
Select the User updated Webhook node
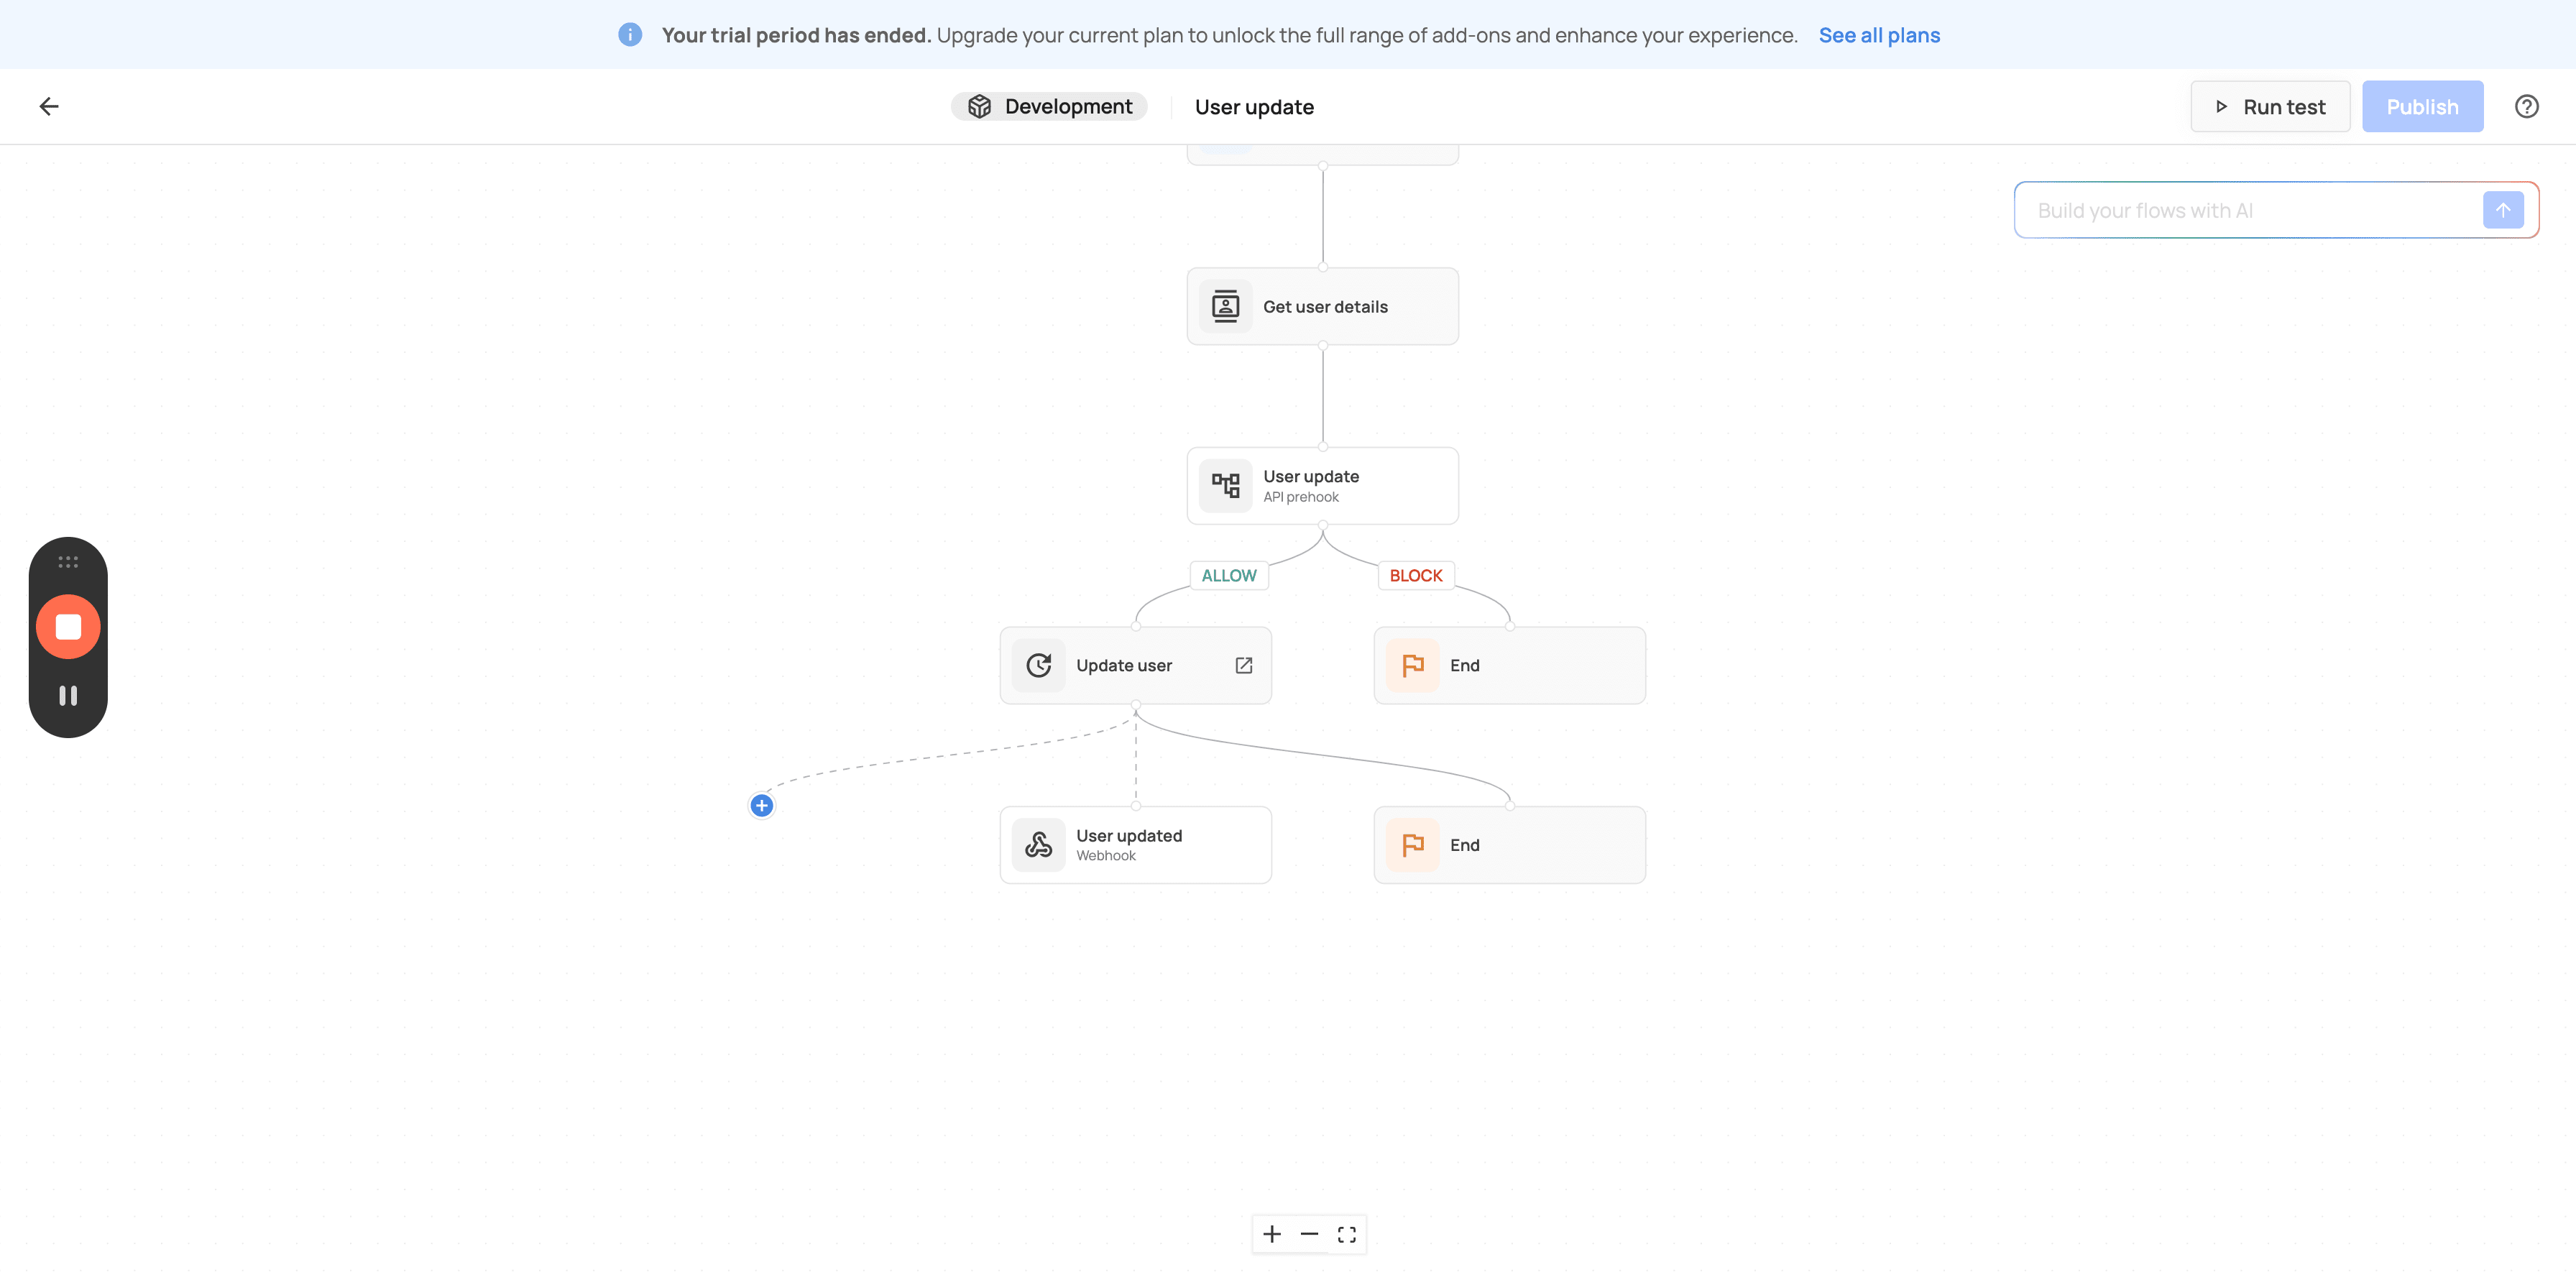[1135, 845]
